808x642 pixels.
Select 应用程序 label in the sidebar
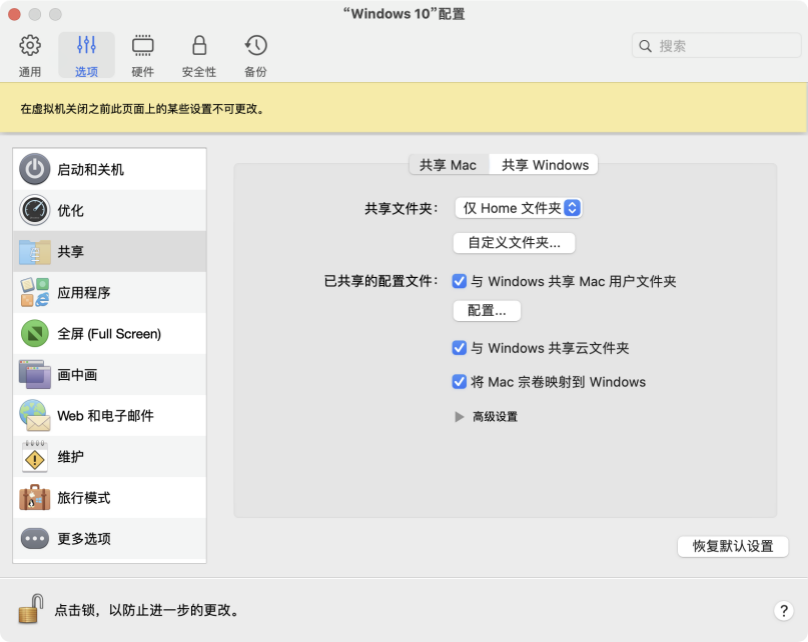tap(83, 293)
